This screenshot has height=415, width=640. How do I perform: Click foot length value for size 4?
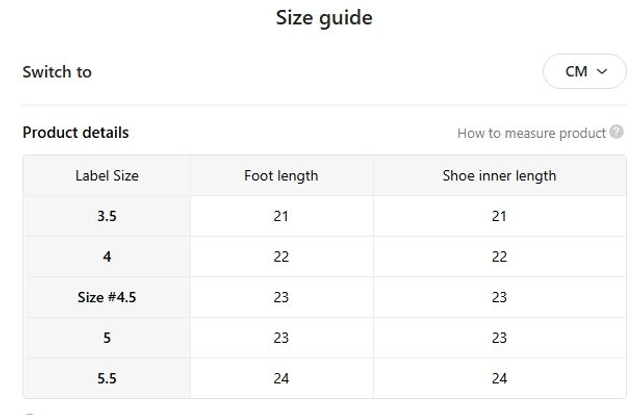[281, 257]
